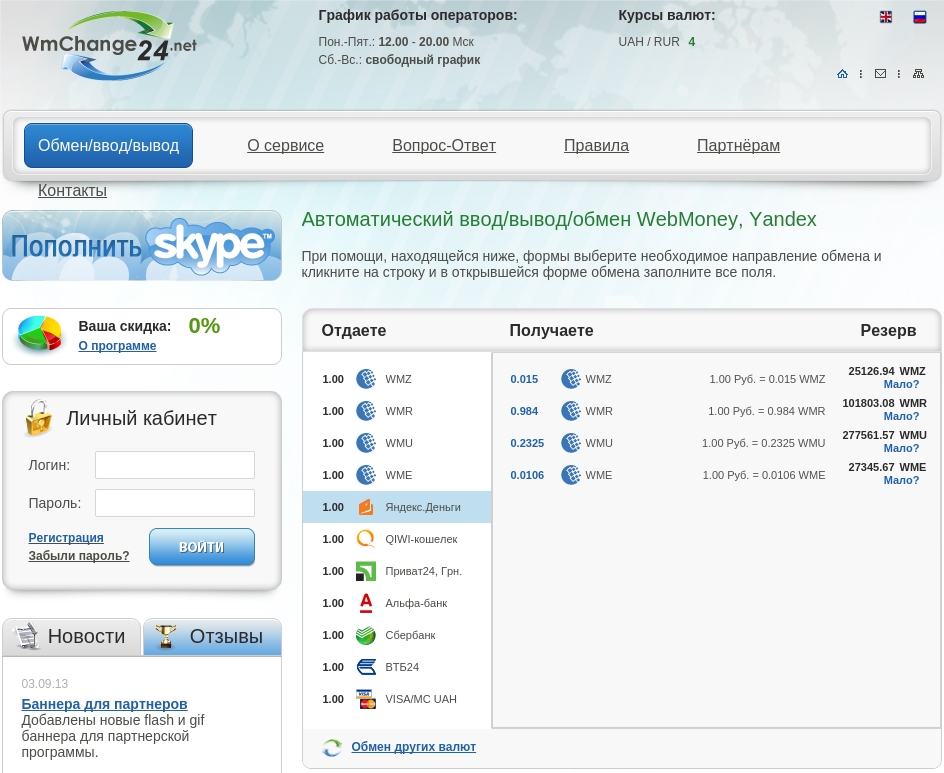Click Мало? link under WMU reserve
Viewport: 944px width, 773px height.
coord(901,448)
